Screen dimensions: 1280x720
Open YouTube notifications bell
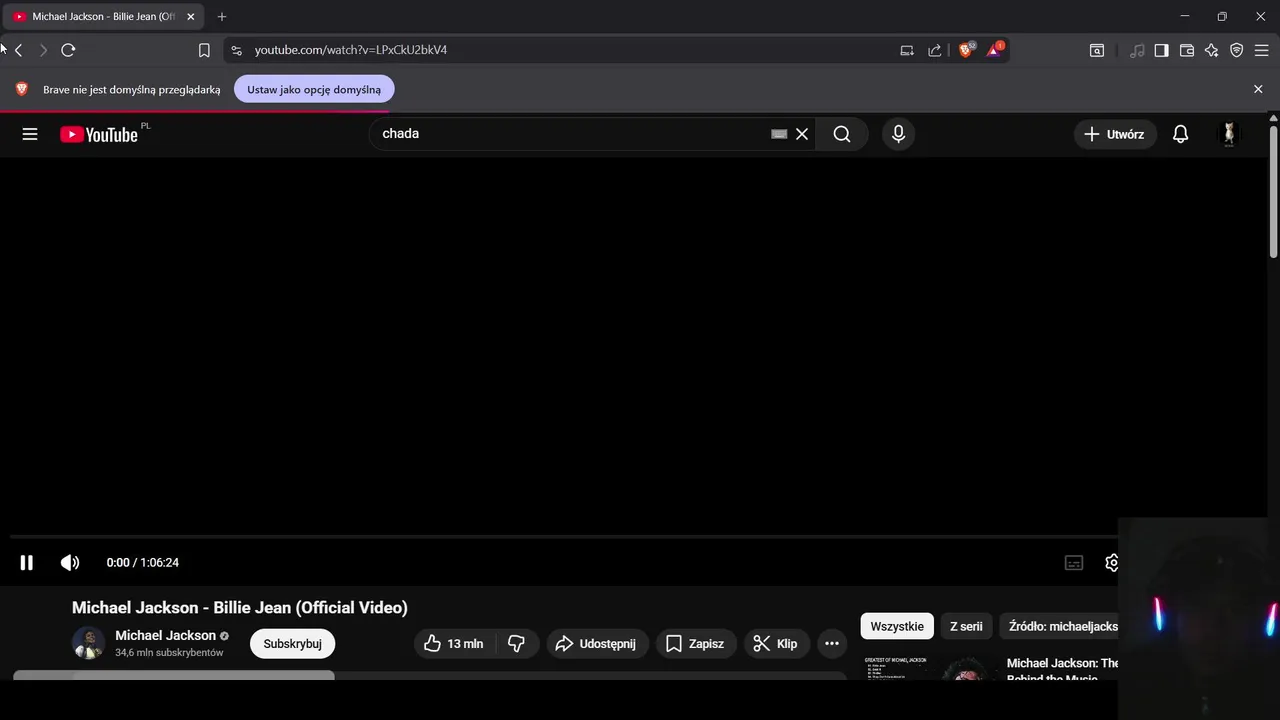(1181, 134)
